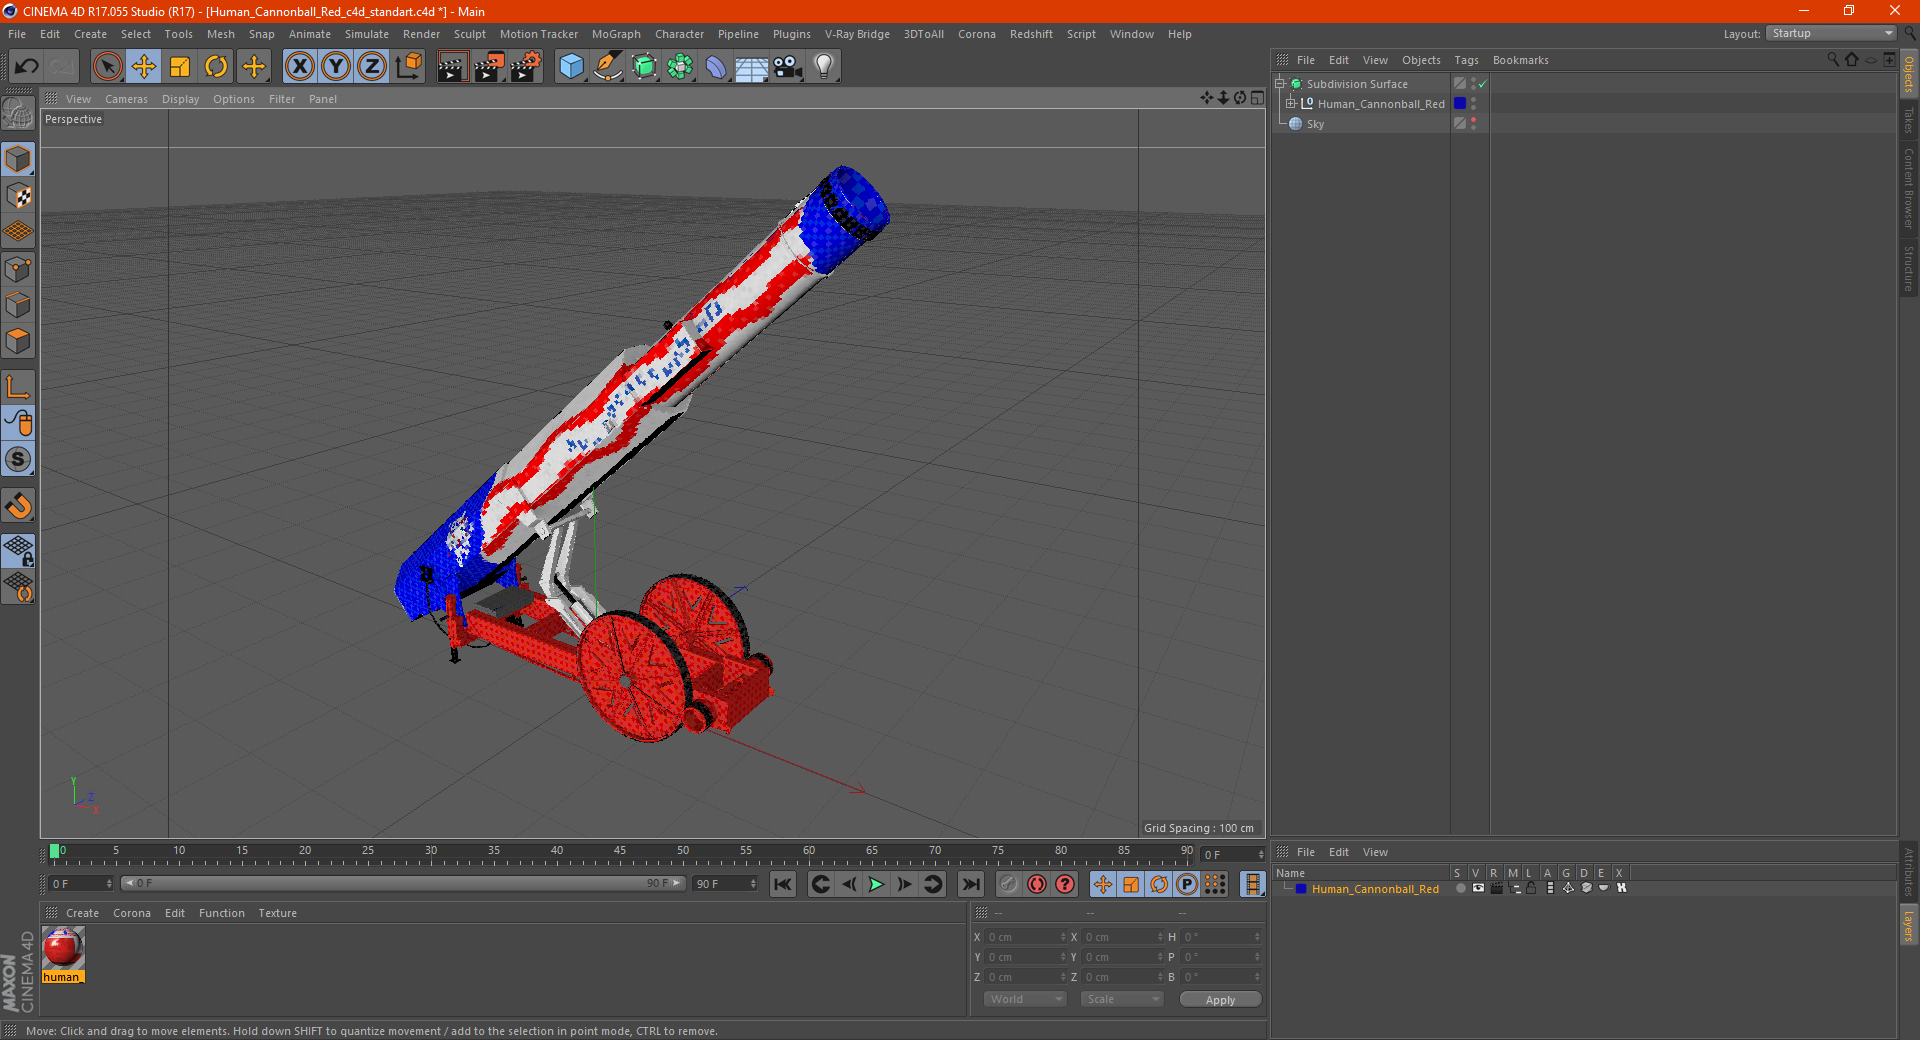Open the Spline Pen tool
1920x1040 pixels.
pos(608,67)
